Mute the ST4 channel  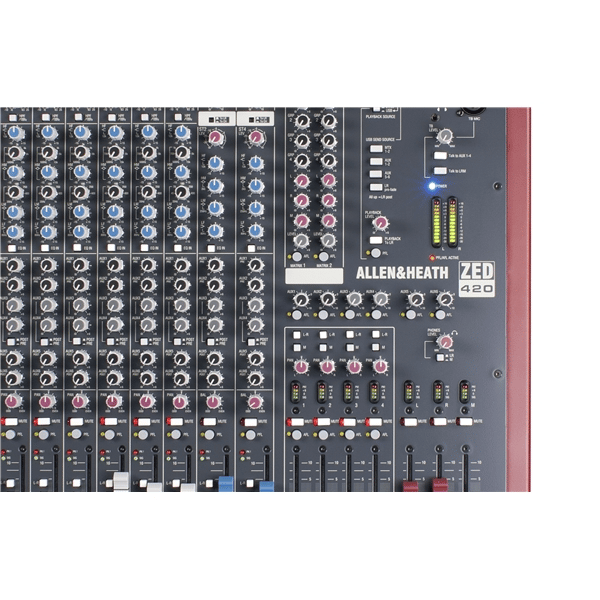[x=250, y=422]
